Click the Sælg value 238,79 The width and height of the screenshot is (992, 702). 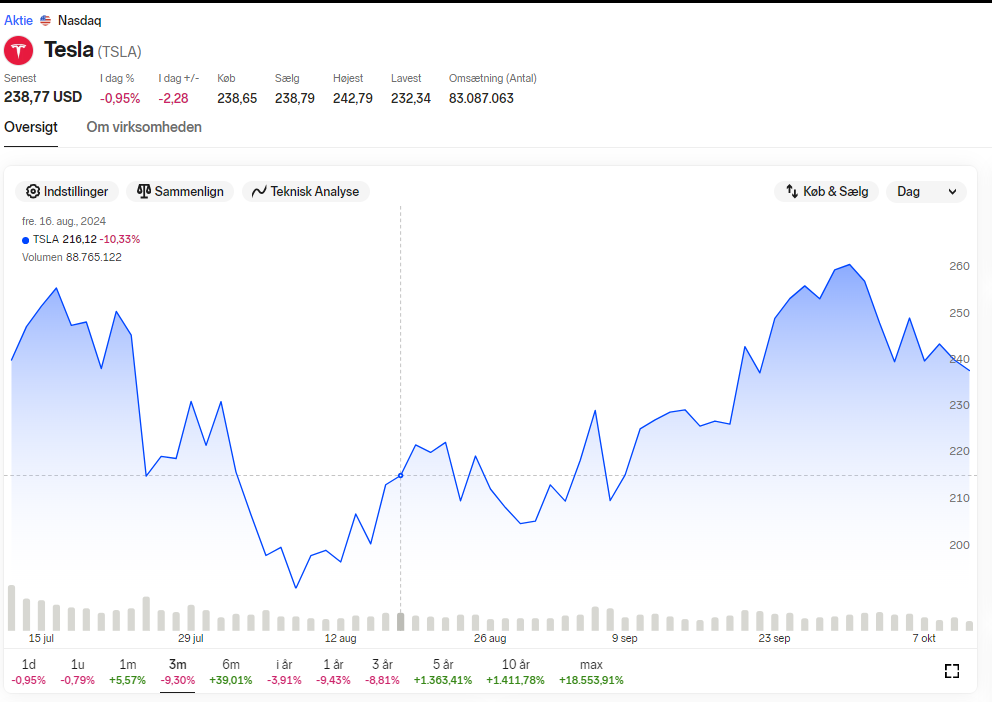click(x=295, y=98)
